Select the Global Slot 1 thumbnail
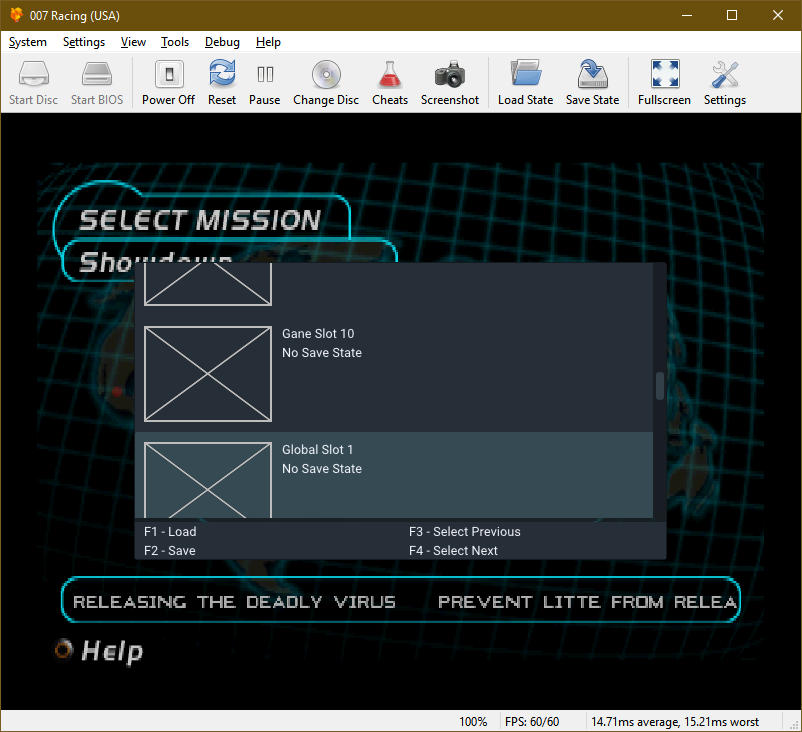This screenshot has width=802, height=732. pyautogui.click(x=208, y=480)
